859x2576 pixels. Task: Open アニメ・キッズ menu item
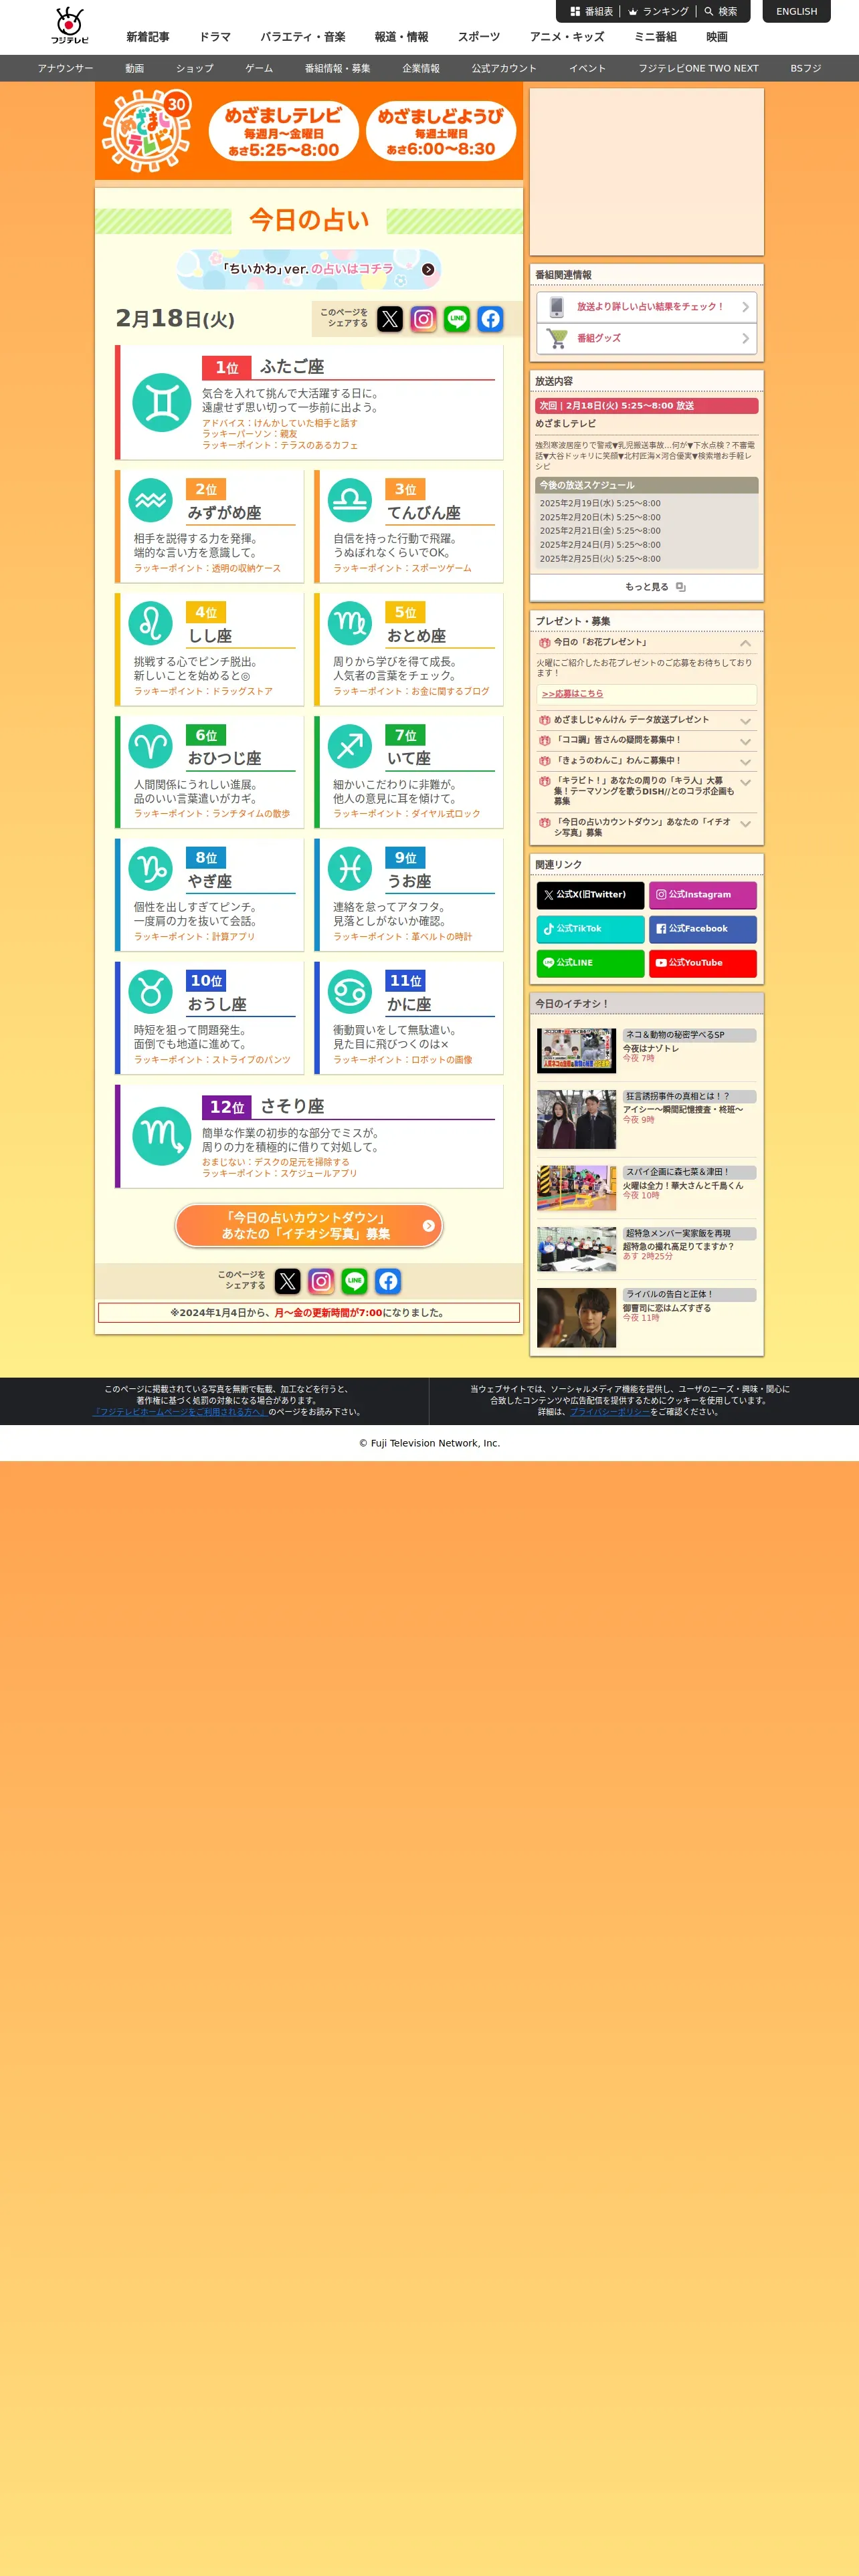[x=567, y=37]
